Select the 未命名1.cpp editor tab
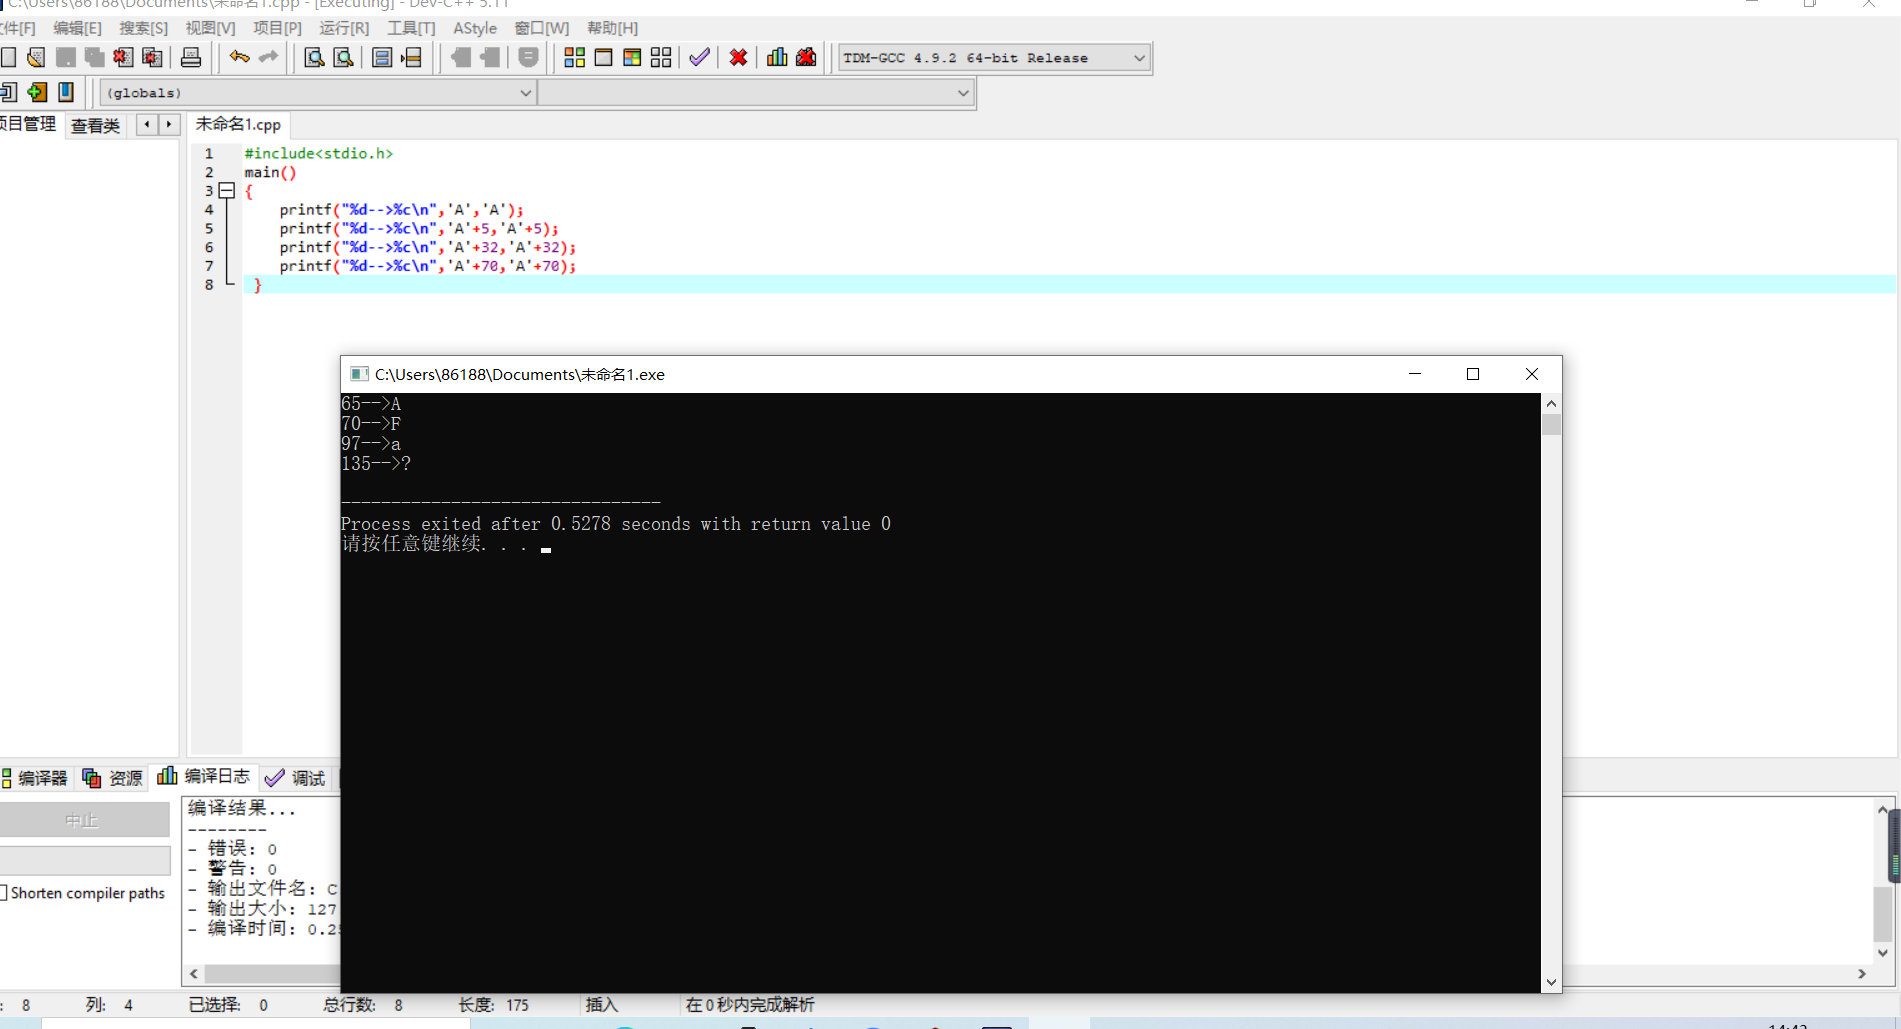The height and width of the screenshot is (1029, 1901). pyautogui.click(x=238, y=124)
